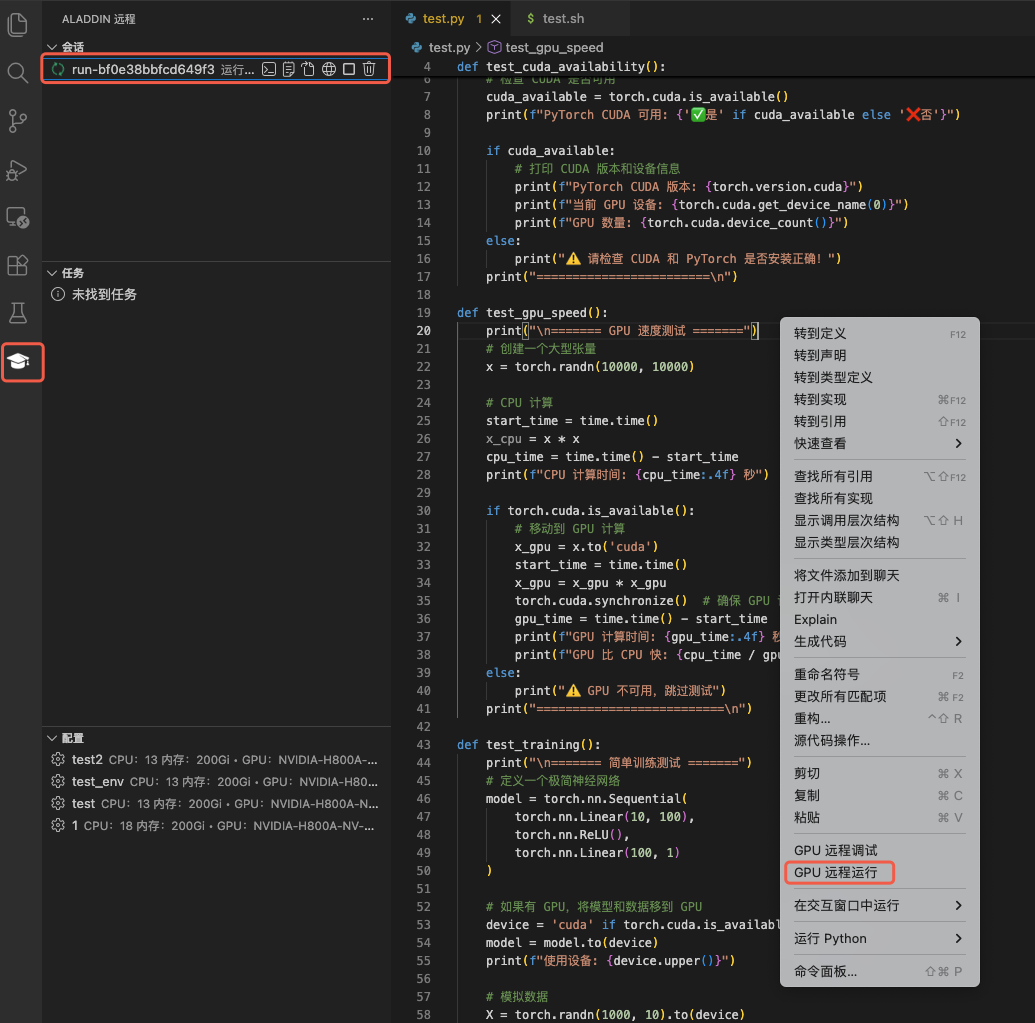Open terminal for the running session
Screen dimensions: 1035x1023
(269, 69)
